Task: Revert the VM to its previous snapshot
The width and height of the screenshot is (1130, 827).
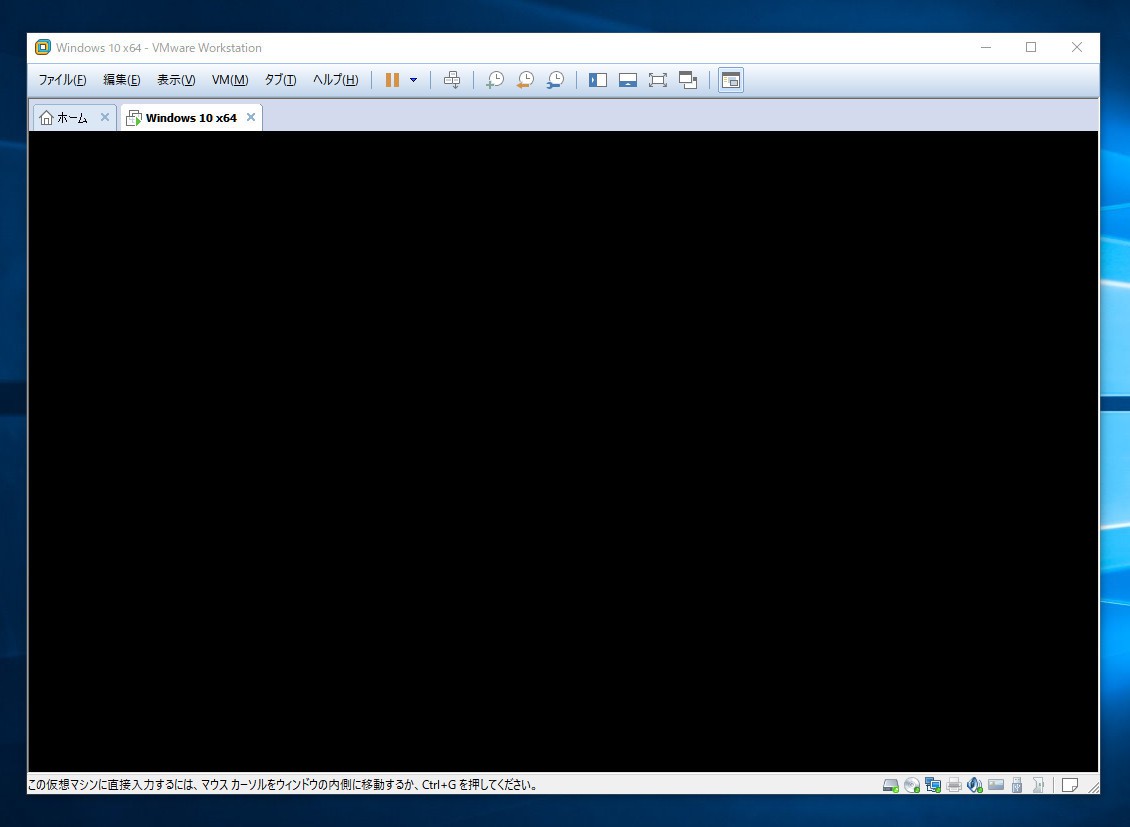Action: [x=525, y=80]
